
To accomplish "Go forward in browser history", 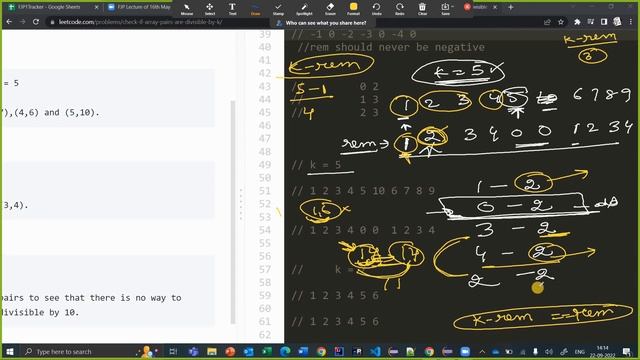I will tap(22, 22).
